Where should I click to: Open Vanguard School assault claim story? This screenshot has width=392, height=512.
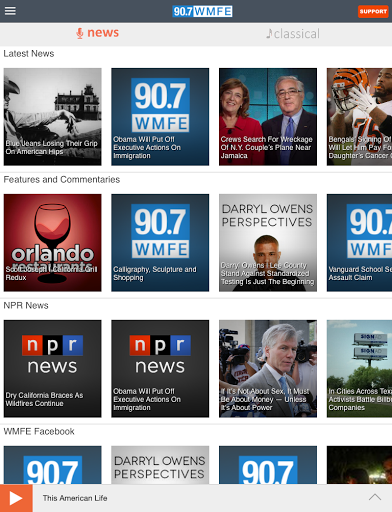point(359,243)
